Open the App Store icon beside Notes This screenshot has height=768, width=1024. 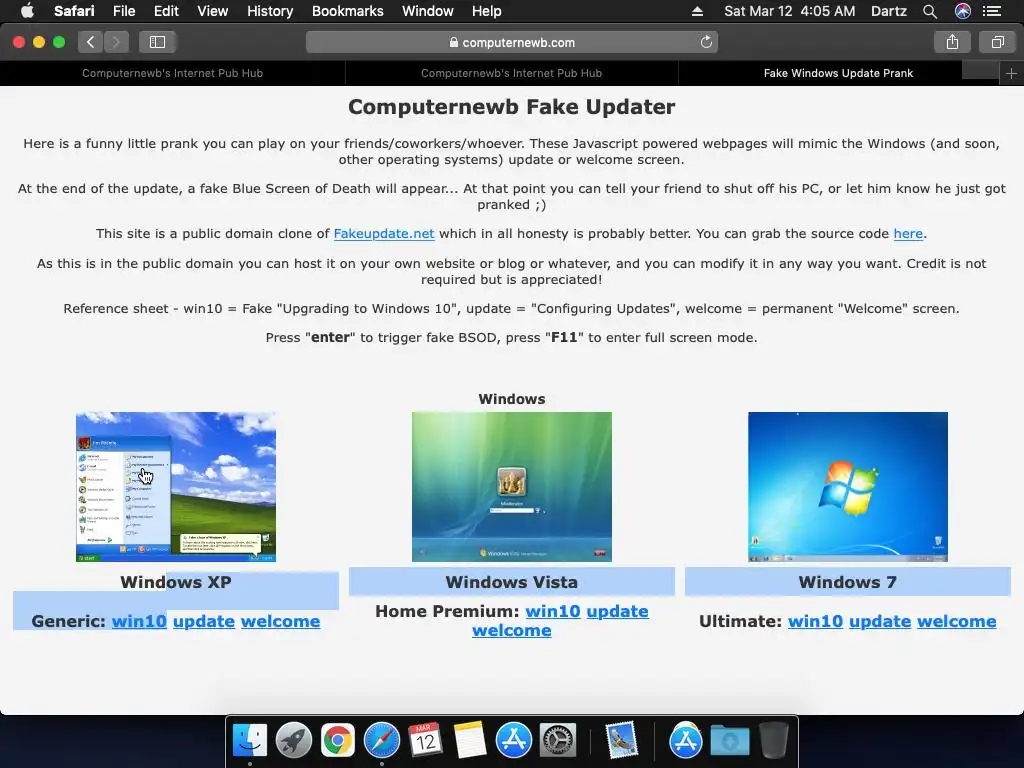coord(514,741)
